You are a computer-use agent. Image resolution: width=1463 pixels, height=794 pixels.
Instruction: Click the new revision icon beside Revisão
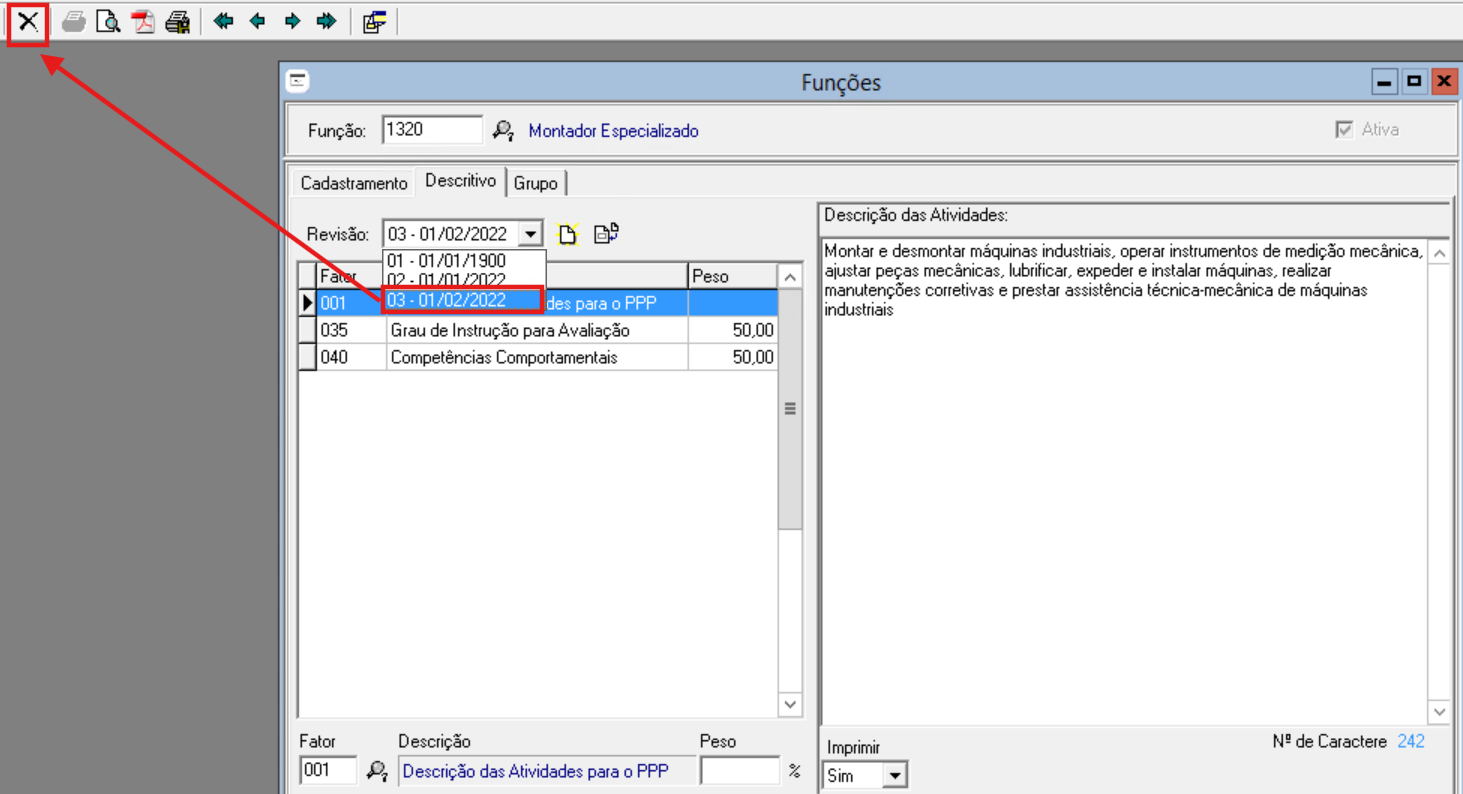coord(568,234)
